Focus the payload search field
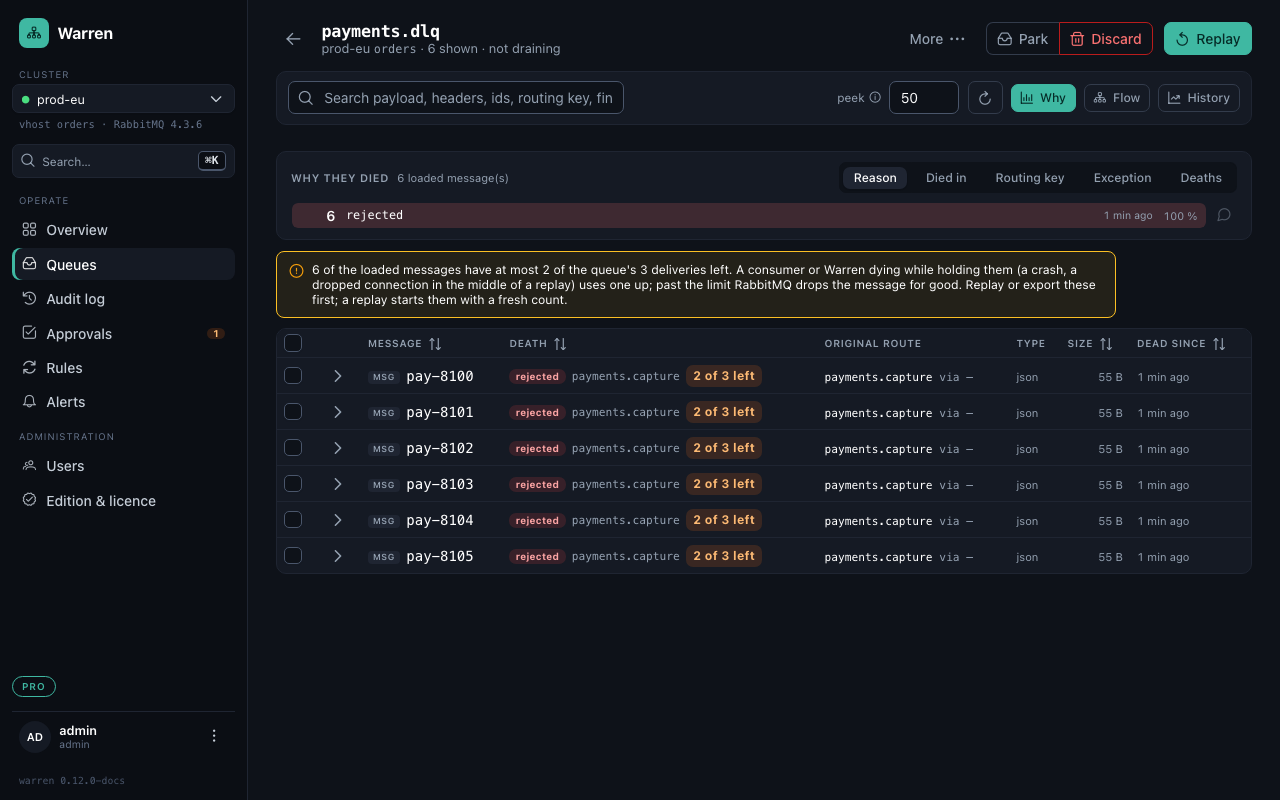Viewport: 1280px width, 800px height. tap(456, 98)
